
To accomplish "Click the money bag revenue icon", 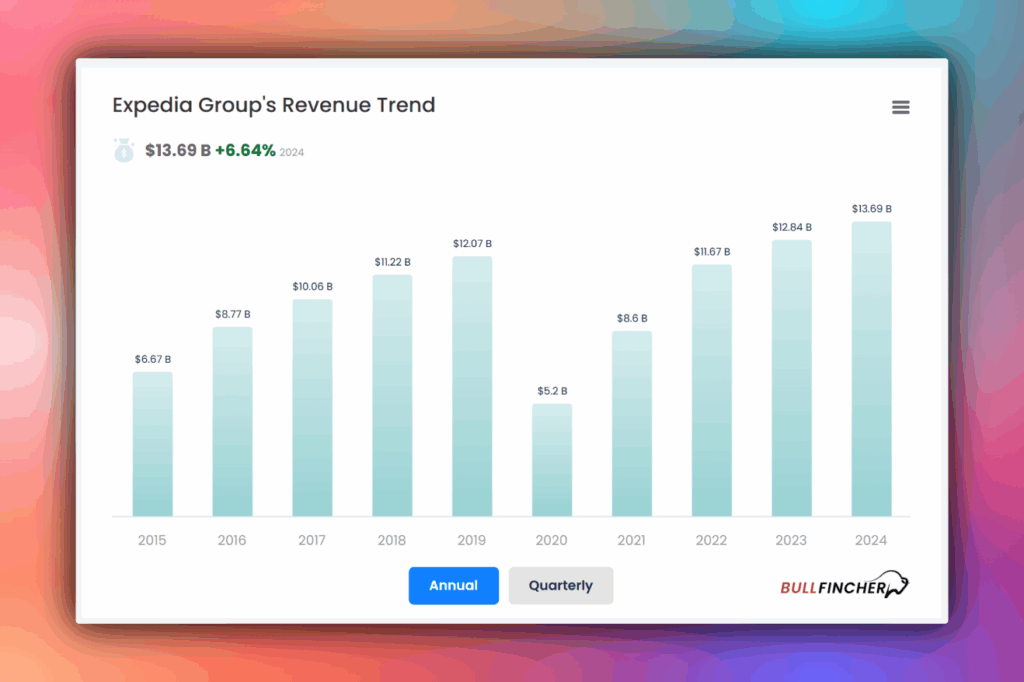I will (122, 150).
